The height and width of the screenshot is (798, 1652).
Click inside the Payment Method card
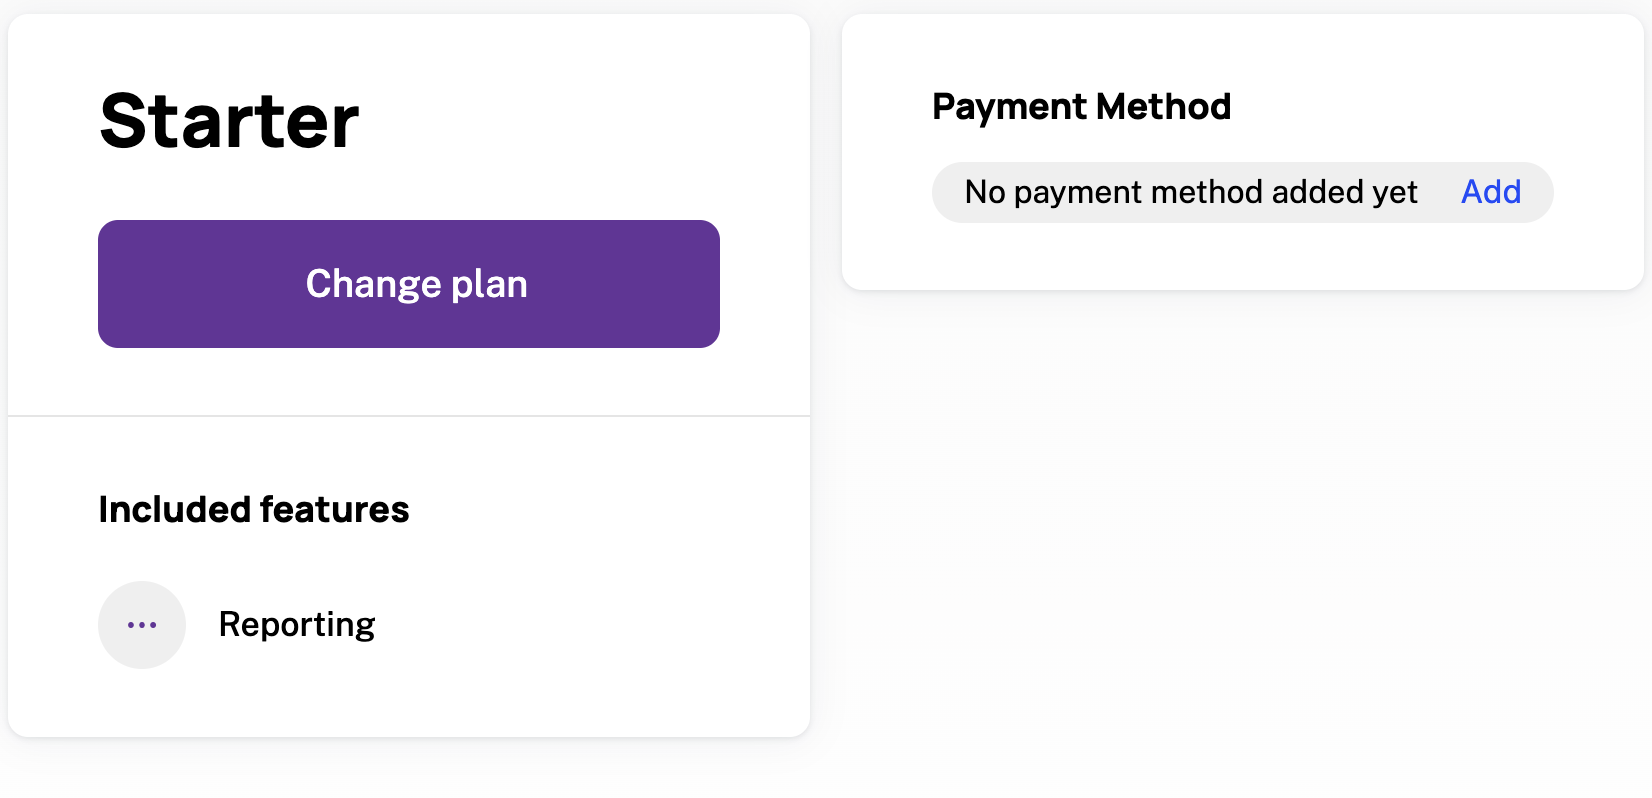click(x=1240, y=250)
